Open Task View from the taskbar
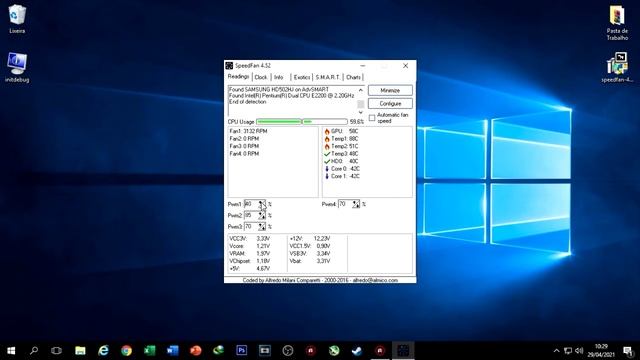Image resolution: width=640 pixels, height=360 pixels. (x=56, y=351)
